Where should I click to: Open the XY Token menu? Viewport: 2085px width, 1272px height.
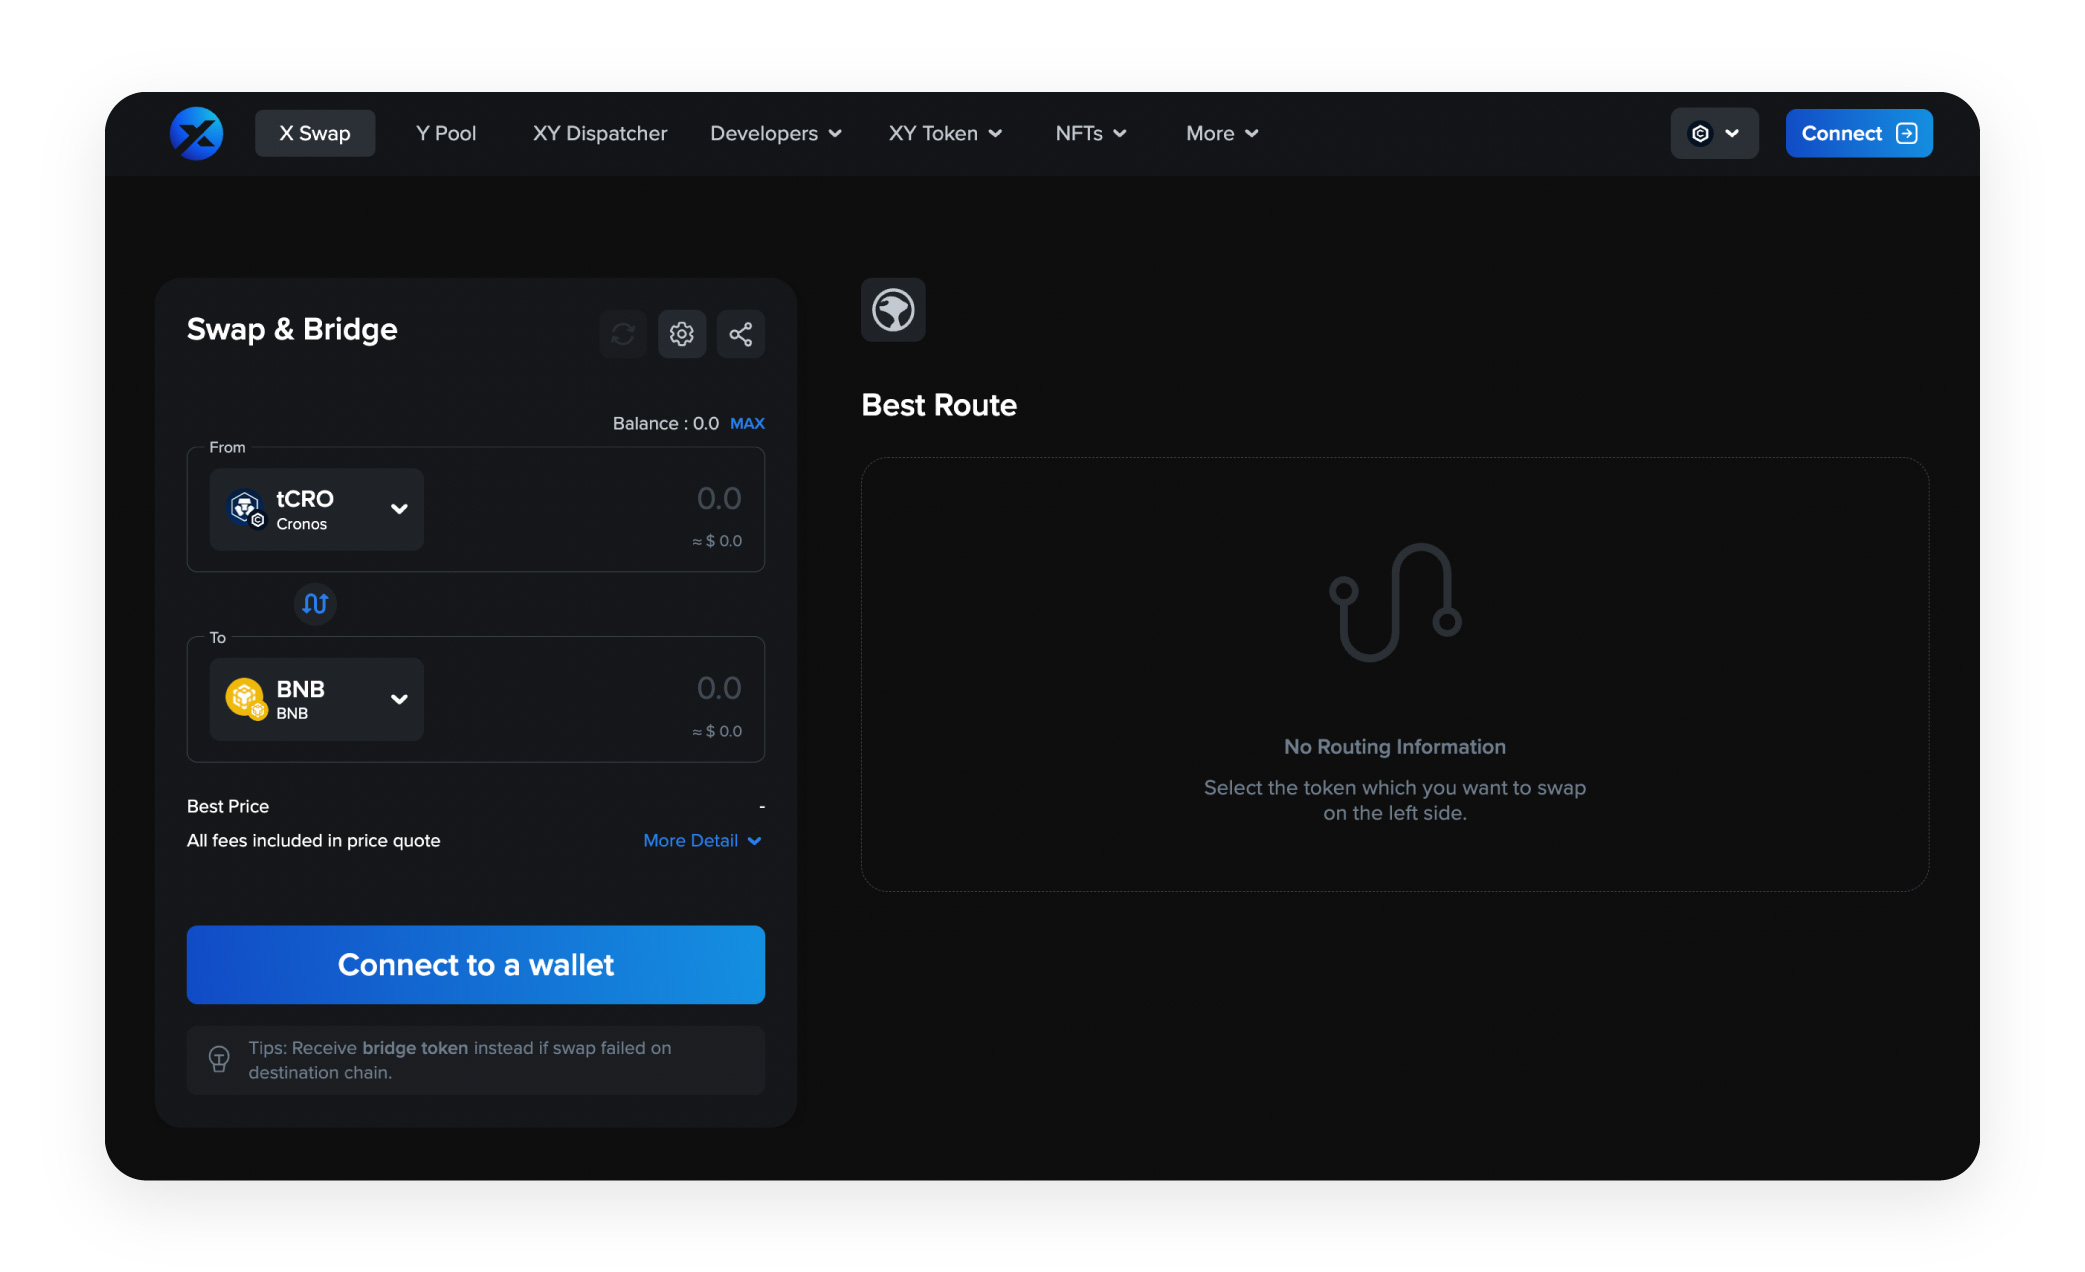click(945, 133)
